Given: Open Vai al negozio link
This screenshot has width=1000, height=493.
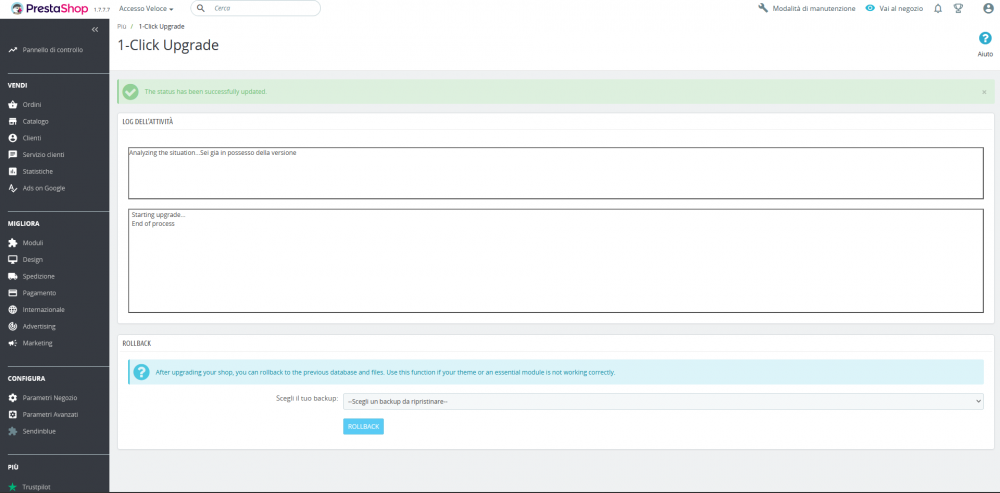Looking at the screenshot, I should click(901, 9).
